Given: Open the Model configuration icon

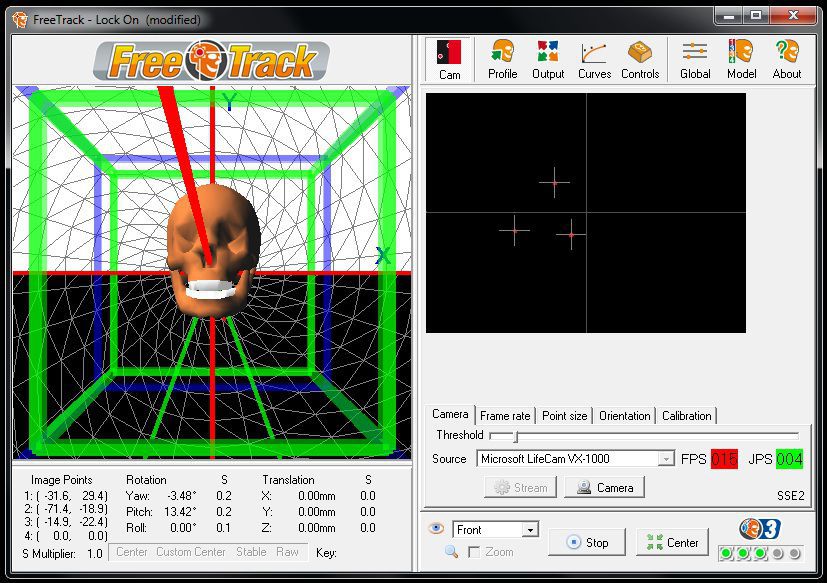Looking at the screenshot, I should pos(741,58).
